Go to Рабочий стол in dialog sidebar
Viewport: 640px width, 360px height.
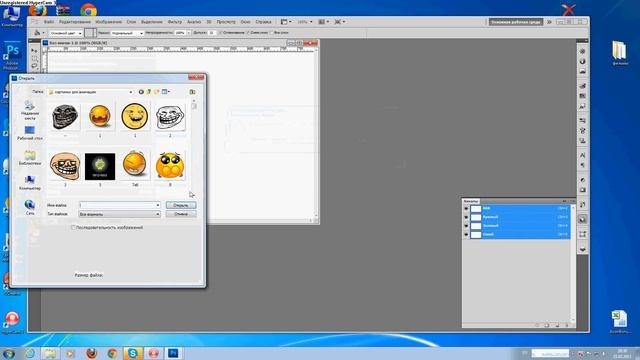[x=30, y=133]
